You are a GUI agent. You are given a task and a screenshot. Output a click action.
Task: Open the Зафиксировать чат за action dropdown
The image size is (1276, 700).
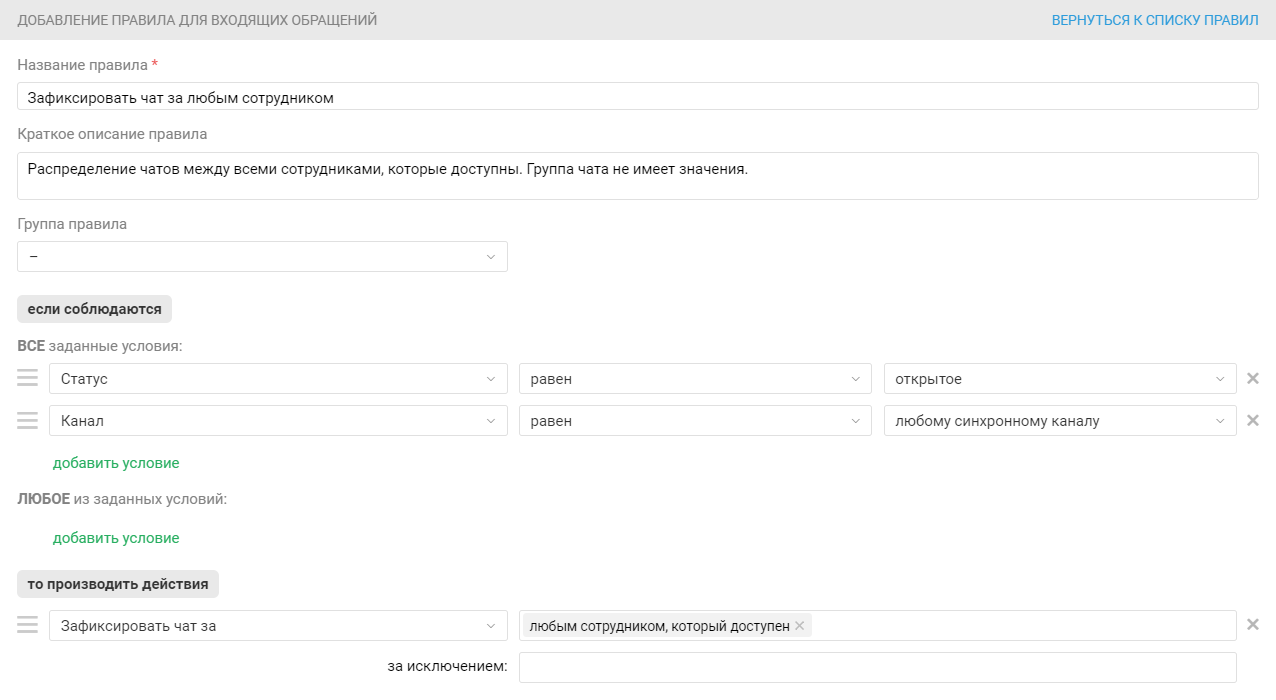point(278,626)
